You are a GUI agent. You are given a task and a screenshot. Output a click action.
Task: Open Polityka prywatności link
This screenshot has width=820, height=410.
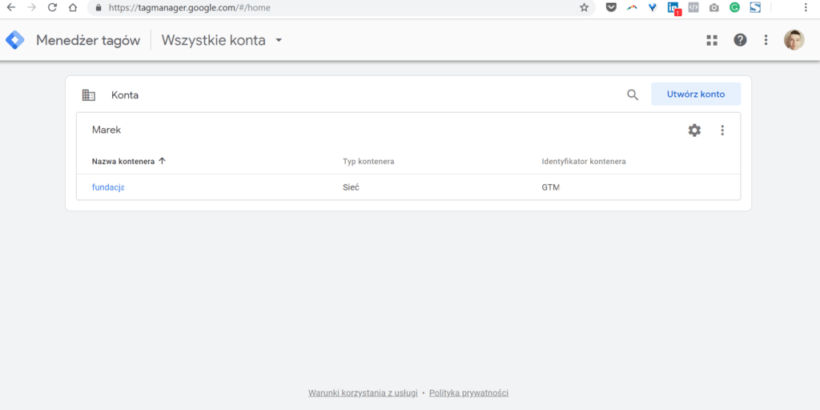point(469,393)
